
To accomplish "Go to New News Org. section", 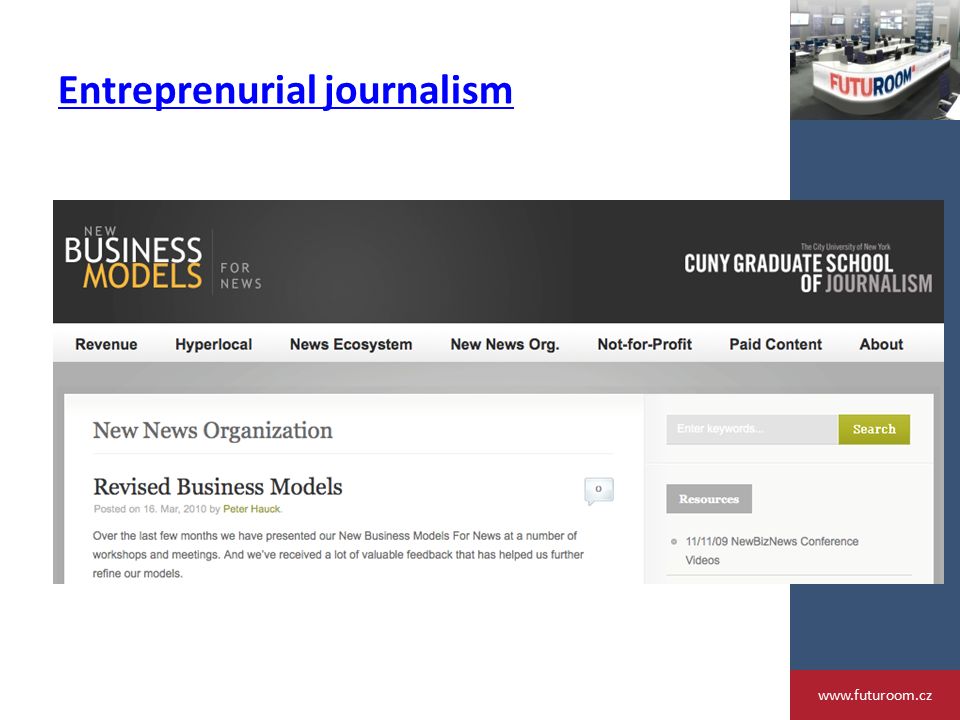I will (505, 344).
